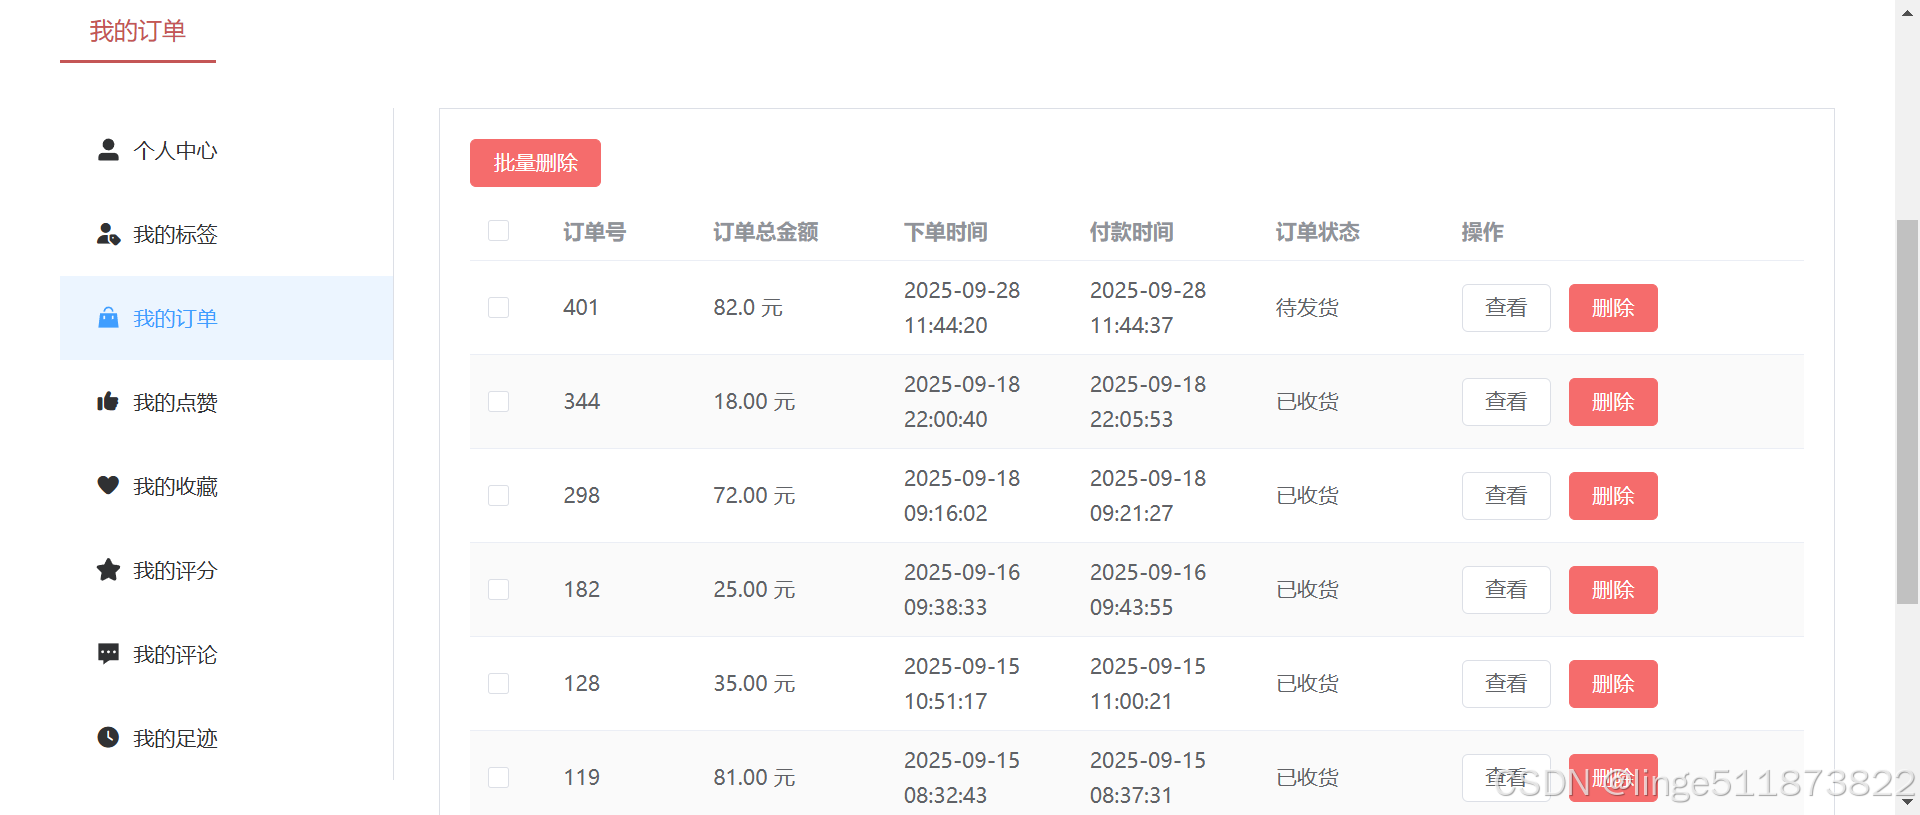
Task: Click the person icon beside 个人中心
Action: tap(108, 150)
